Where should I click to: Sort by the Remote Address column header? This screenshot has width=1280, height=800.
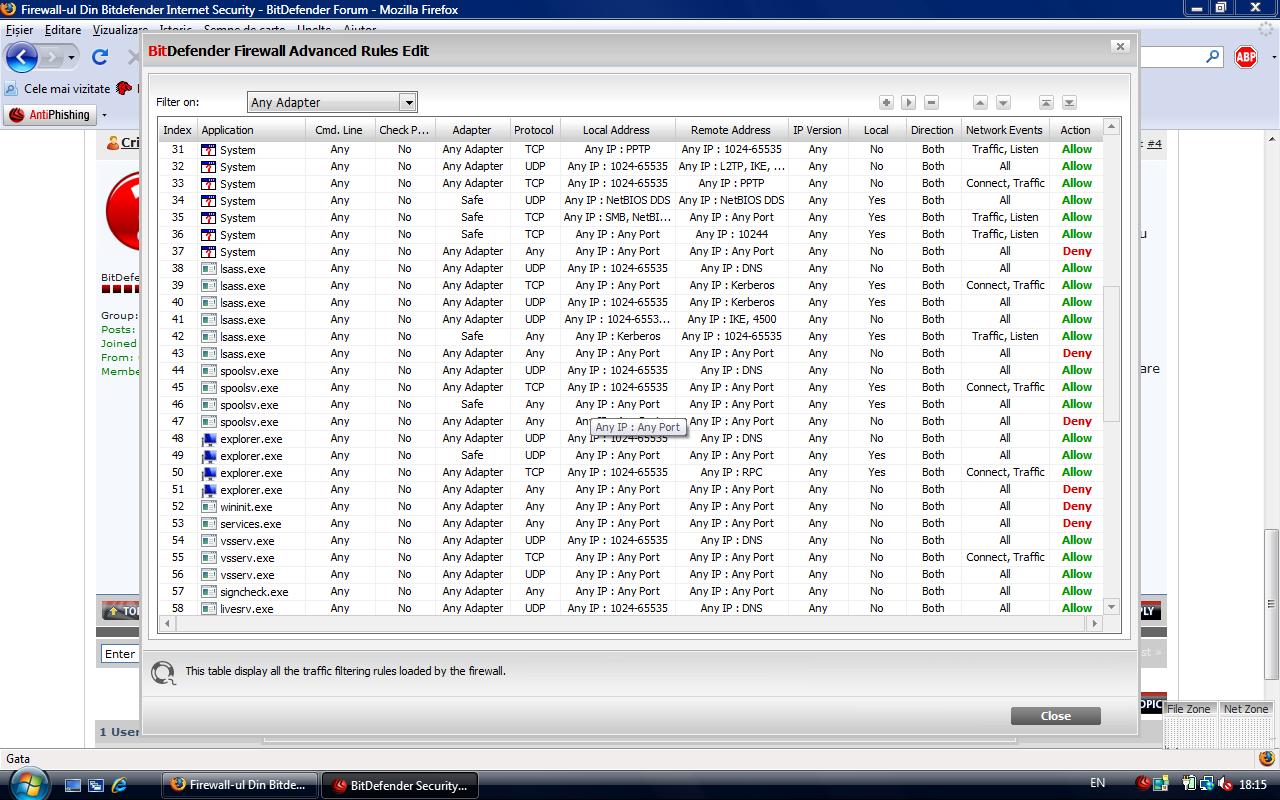731,130
